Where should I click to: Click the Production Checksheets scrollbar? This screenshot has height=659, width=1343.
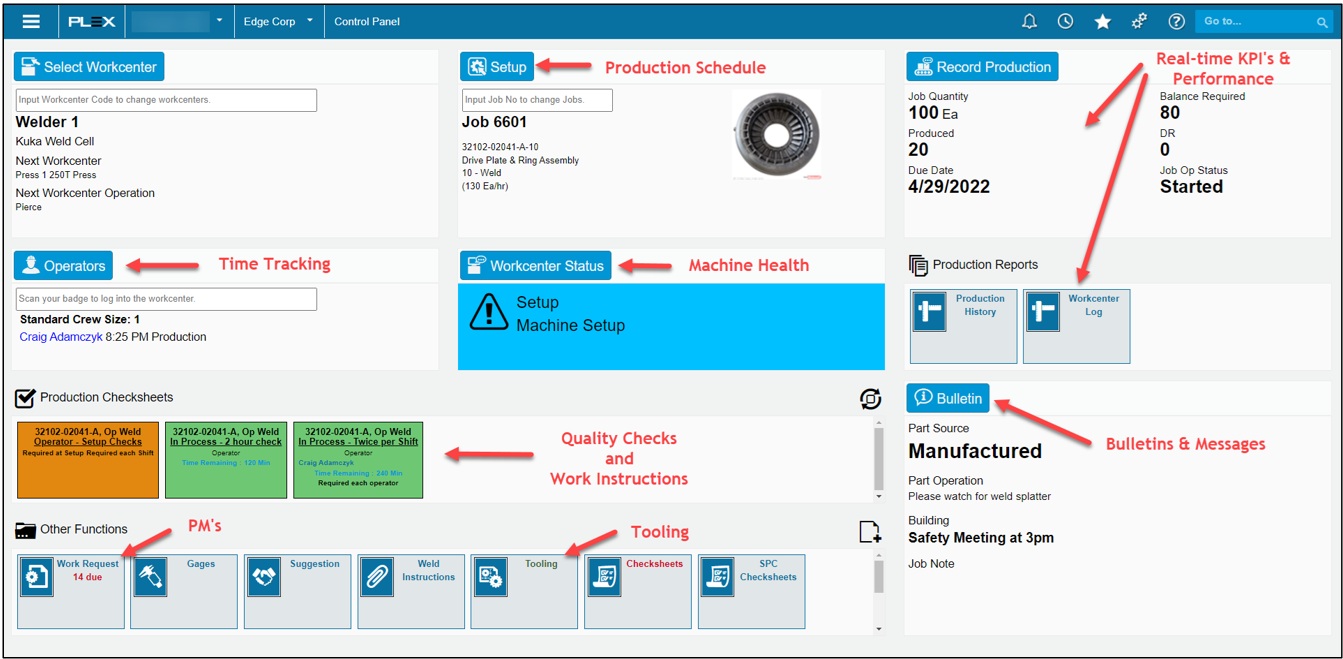tap(879, 459)
